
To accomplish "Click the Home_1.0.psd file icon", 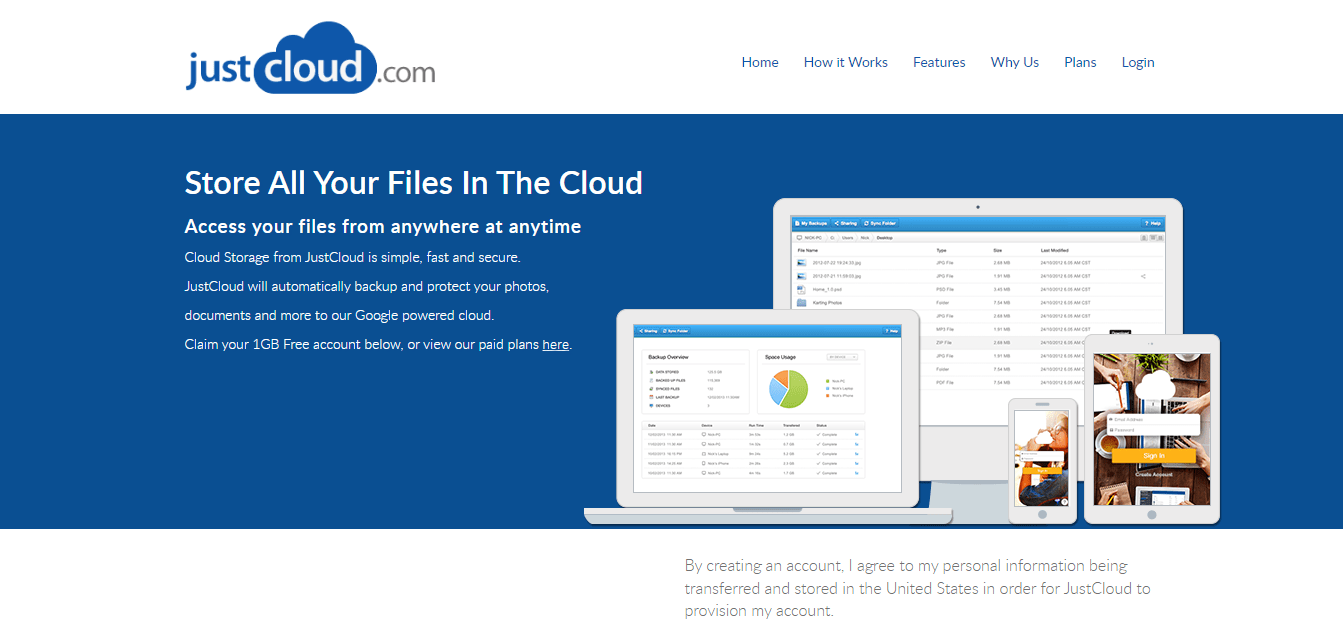I will (x=802, y=289).
